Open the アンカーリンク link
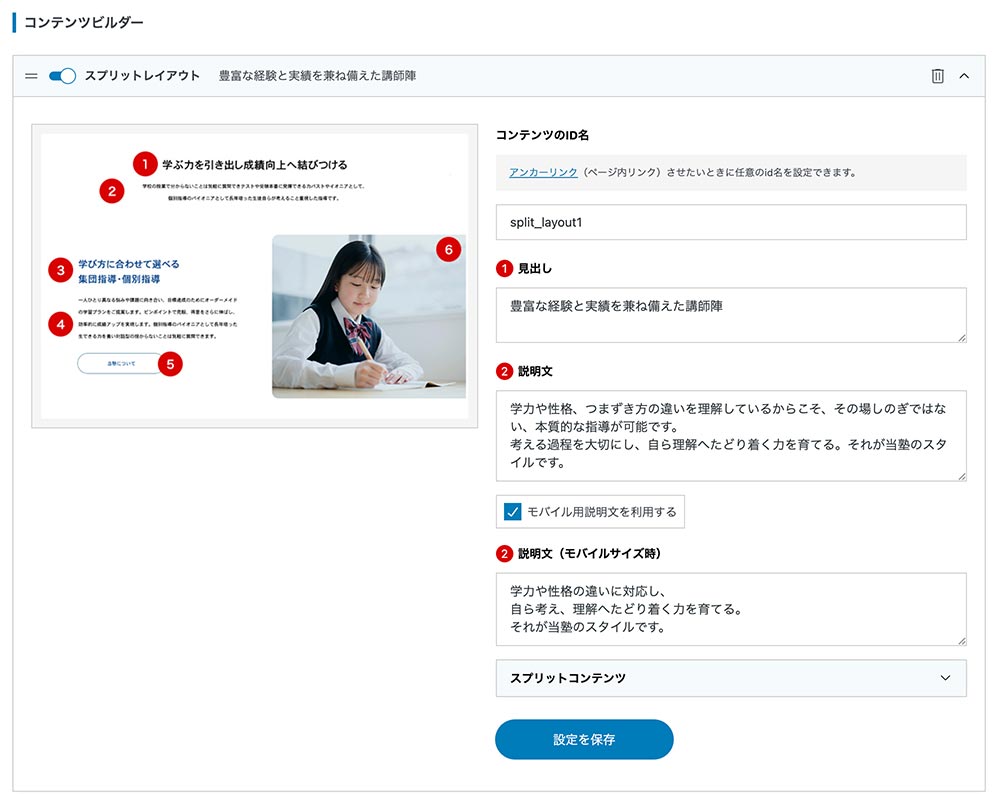 point(543,172)
